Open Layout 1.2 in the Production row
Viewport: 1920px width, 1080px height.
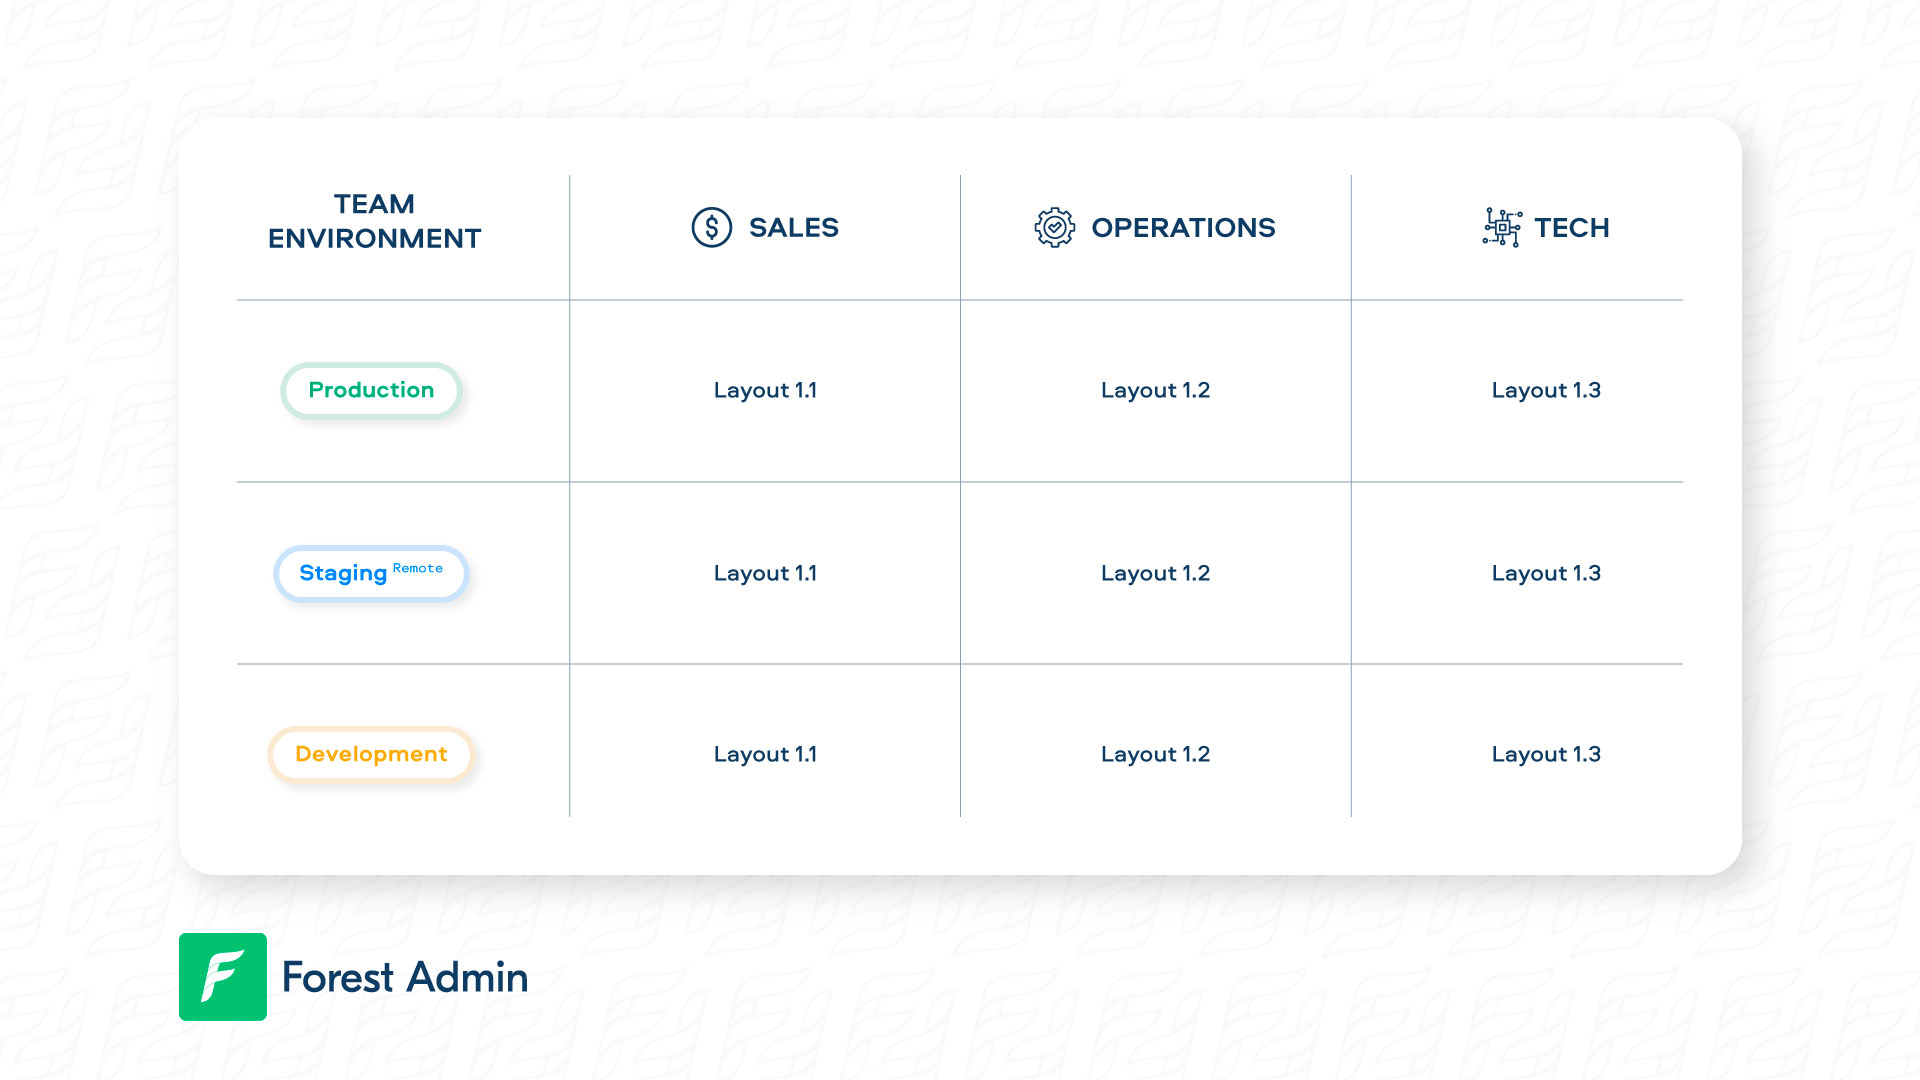[1155, 390]
